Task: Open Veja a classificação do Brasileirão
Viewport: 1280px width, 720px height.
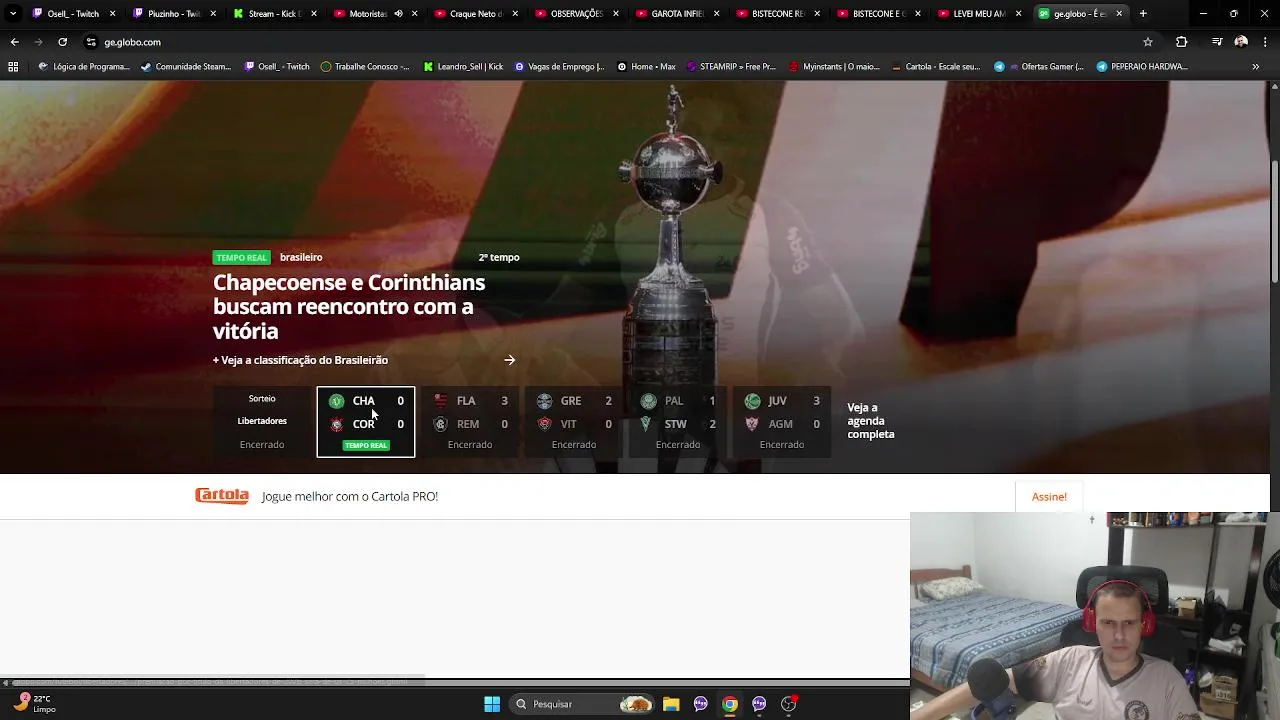Action: pyautogui.click(x=300, y=360)
